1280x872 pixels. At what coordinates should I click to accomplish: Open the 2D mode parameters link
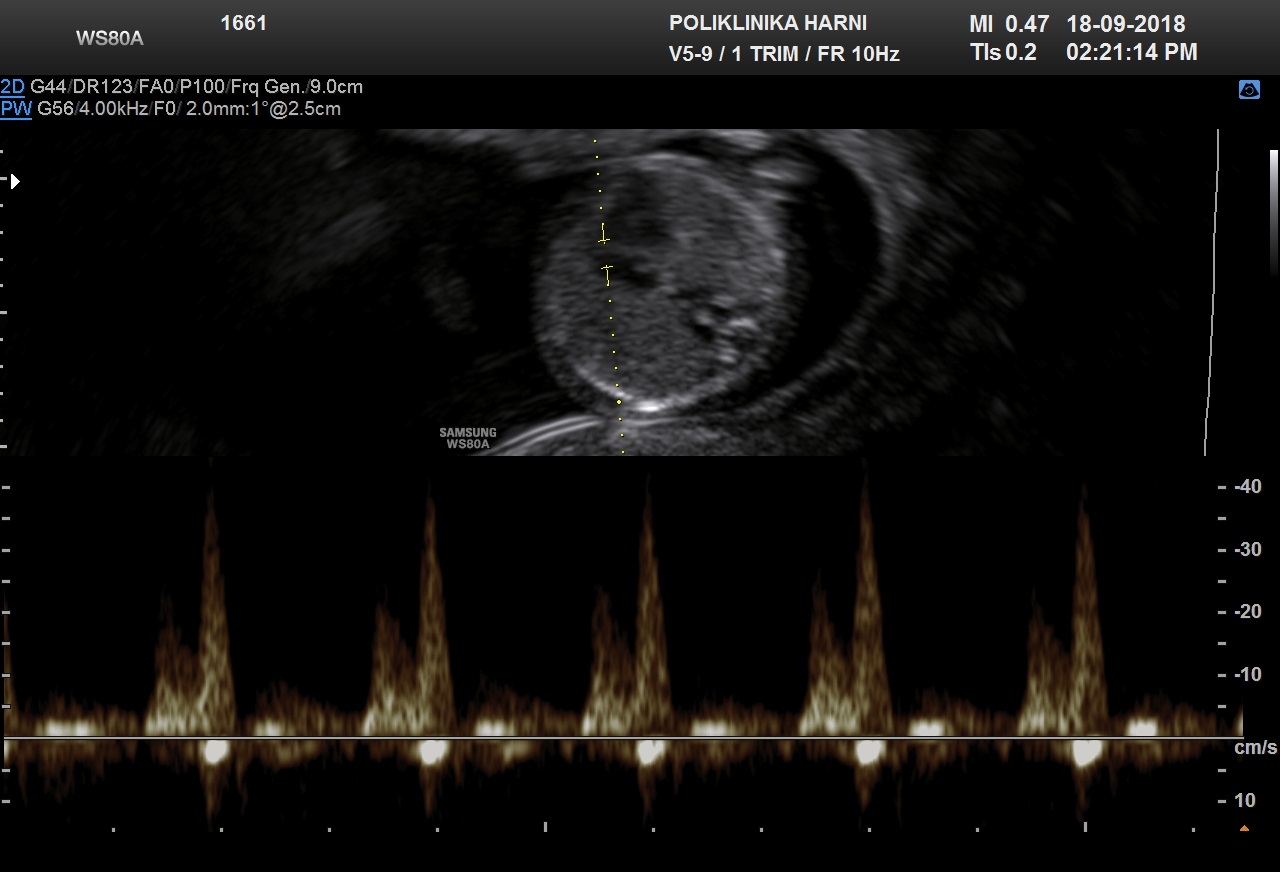13,87
